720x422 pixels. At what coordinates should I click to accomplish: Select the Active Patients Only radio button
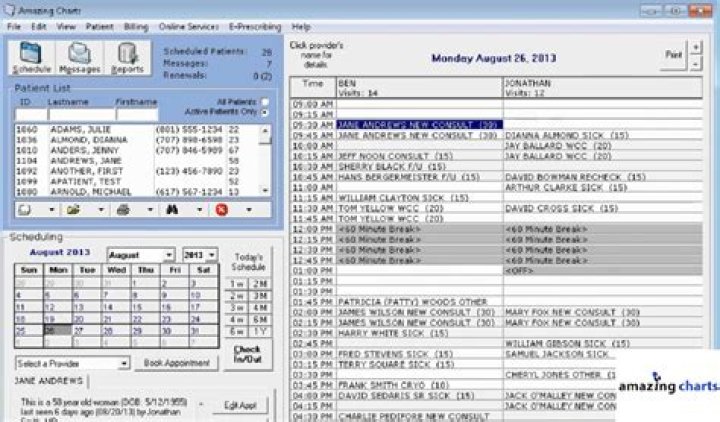264,112
